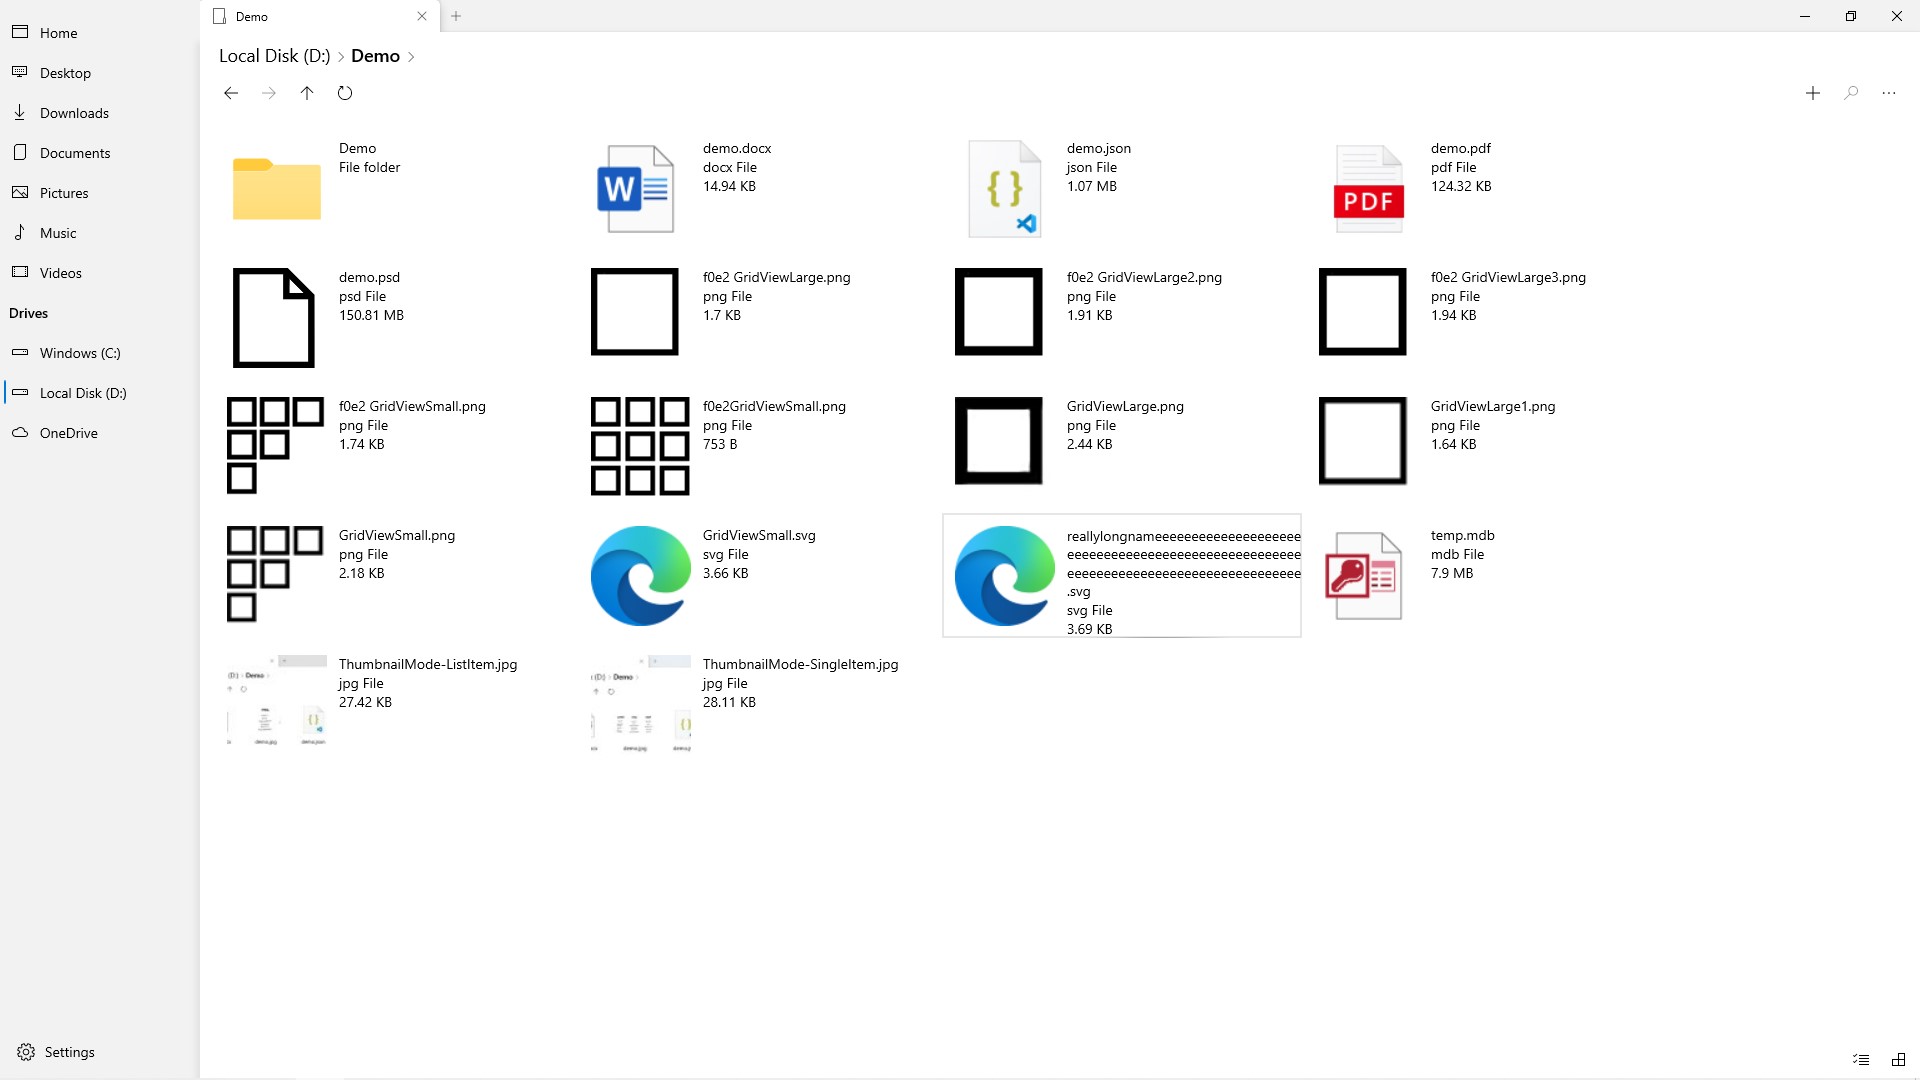Open Windows (C:) drive in sidebar
Image resolution: width=1920 pixels, height=1080 pixels.
(80, 353)
